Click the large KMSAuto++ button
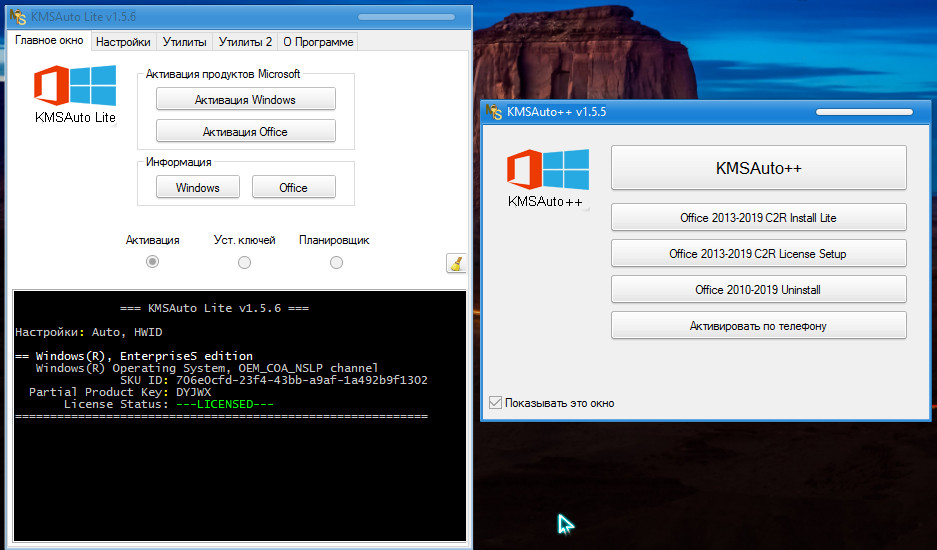Viewport: 937px width, 550px height. point(758,168)
